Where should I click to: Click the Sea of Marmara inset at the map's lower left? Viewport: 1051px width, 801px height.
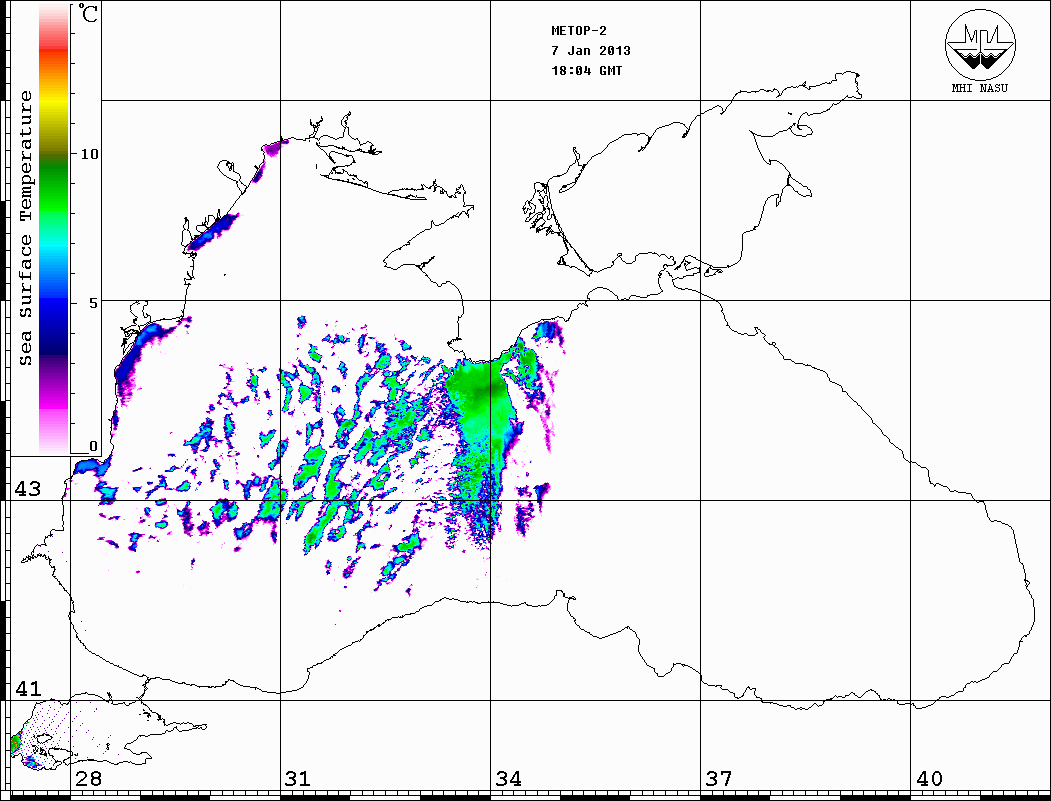click(107, 734)
